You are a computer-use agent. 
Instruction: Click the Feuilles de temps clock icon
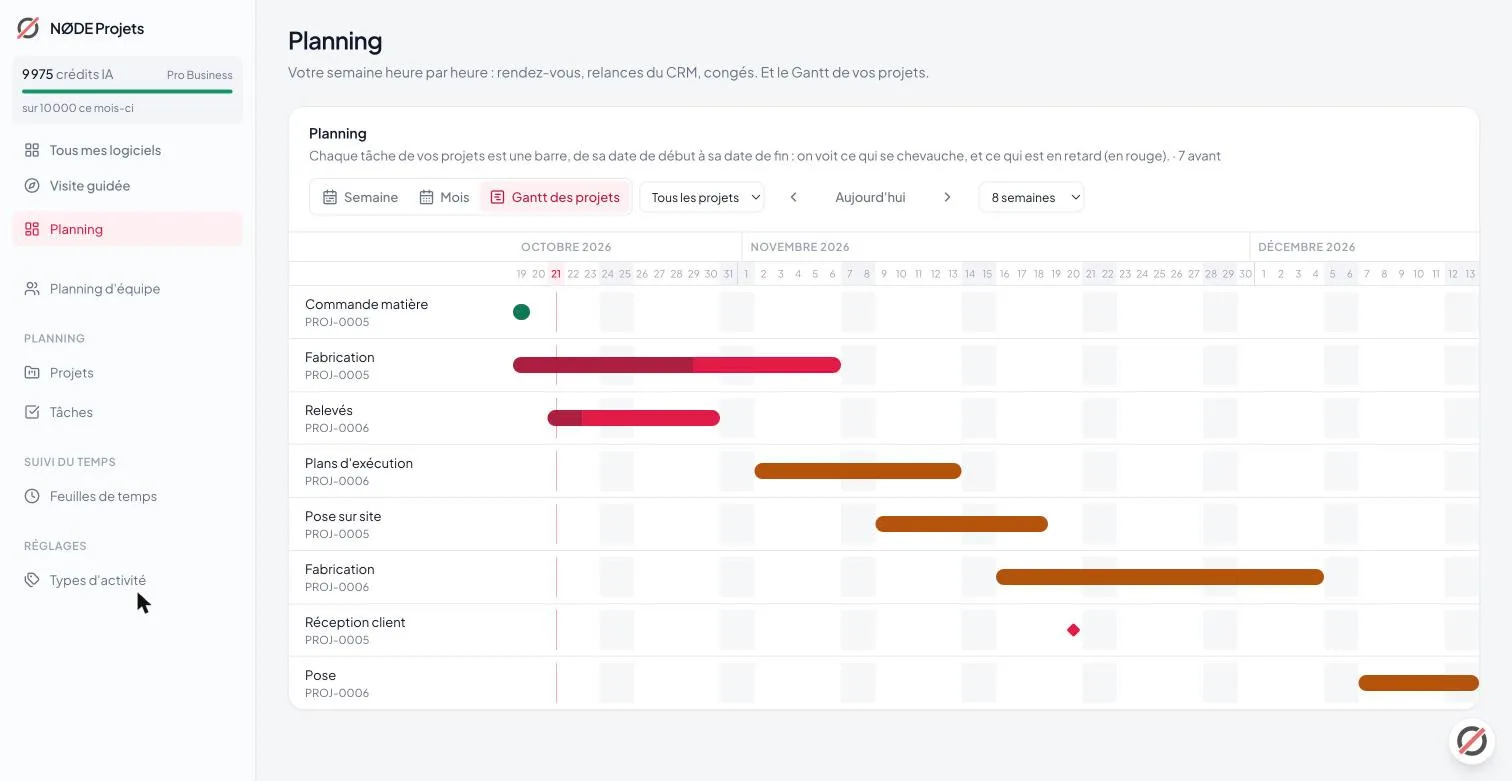coord(32,496)
